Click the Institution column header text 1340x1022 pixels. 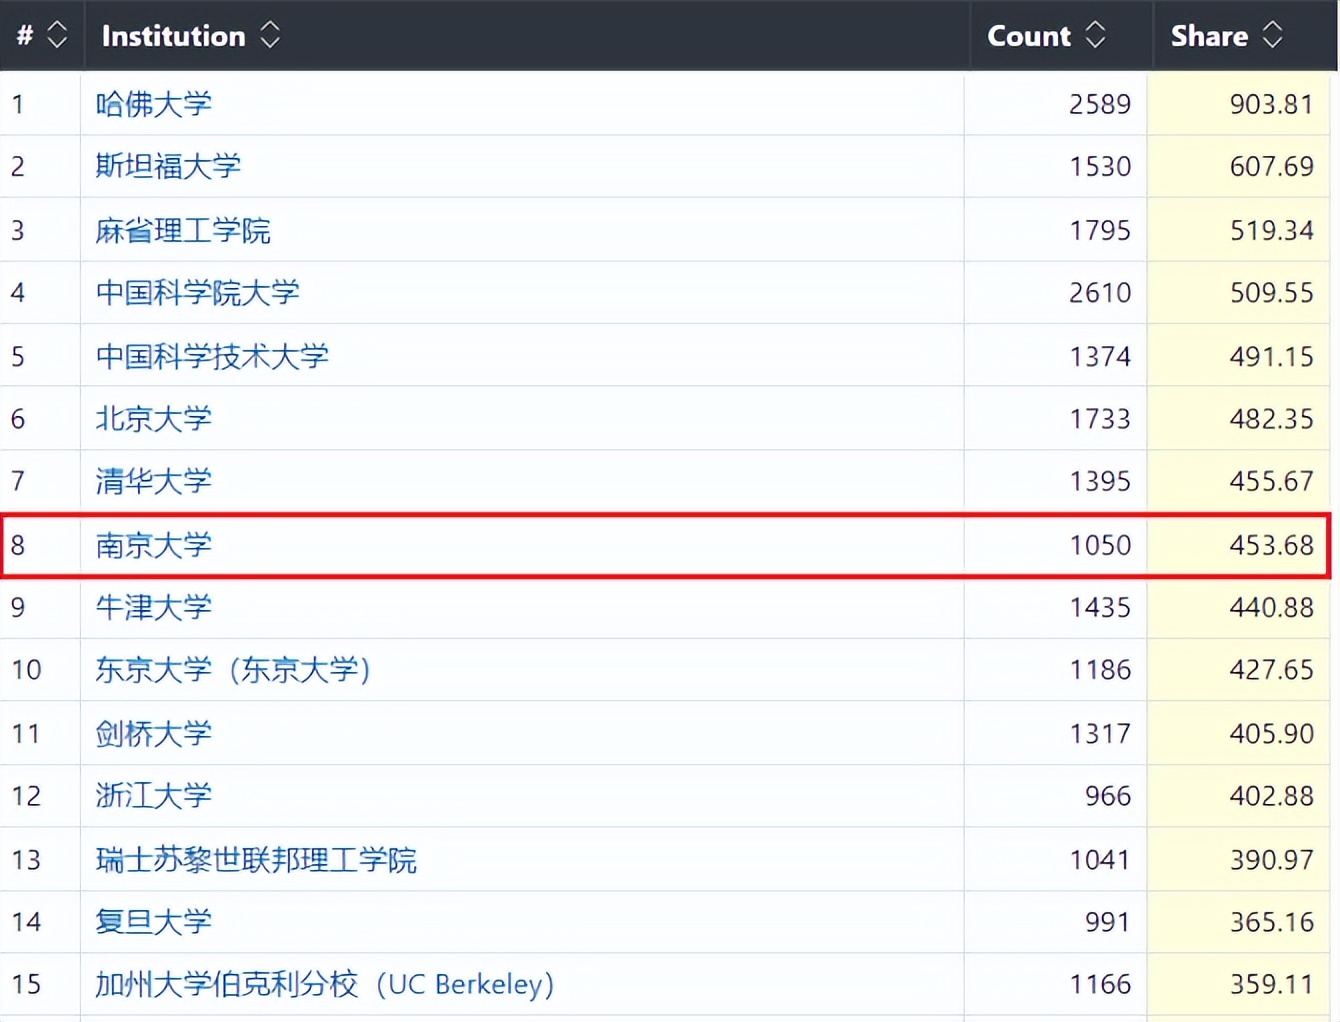point(173,36)
